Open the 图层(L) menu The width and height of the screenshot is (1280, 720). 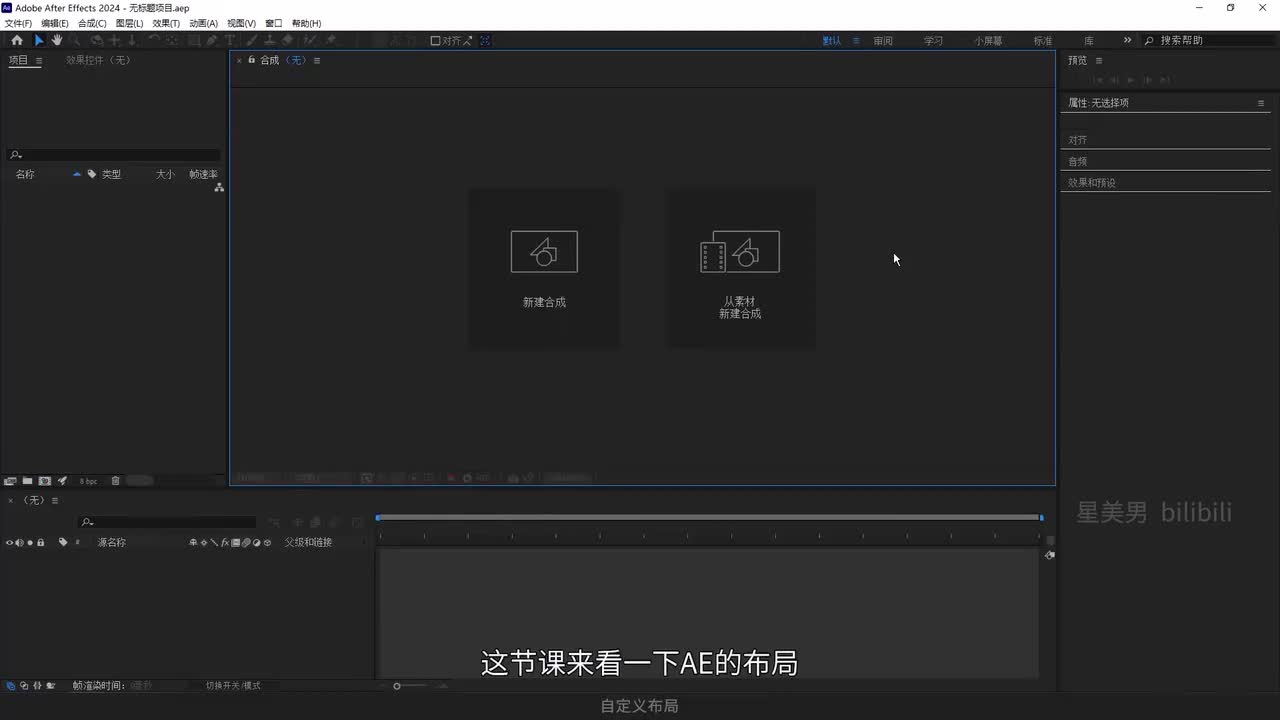click(x=129, y=23)
